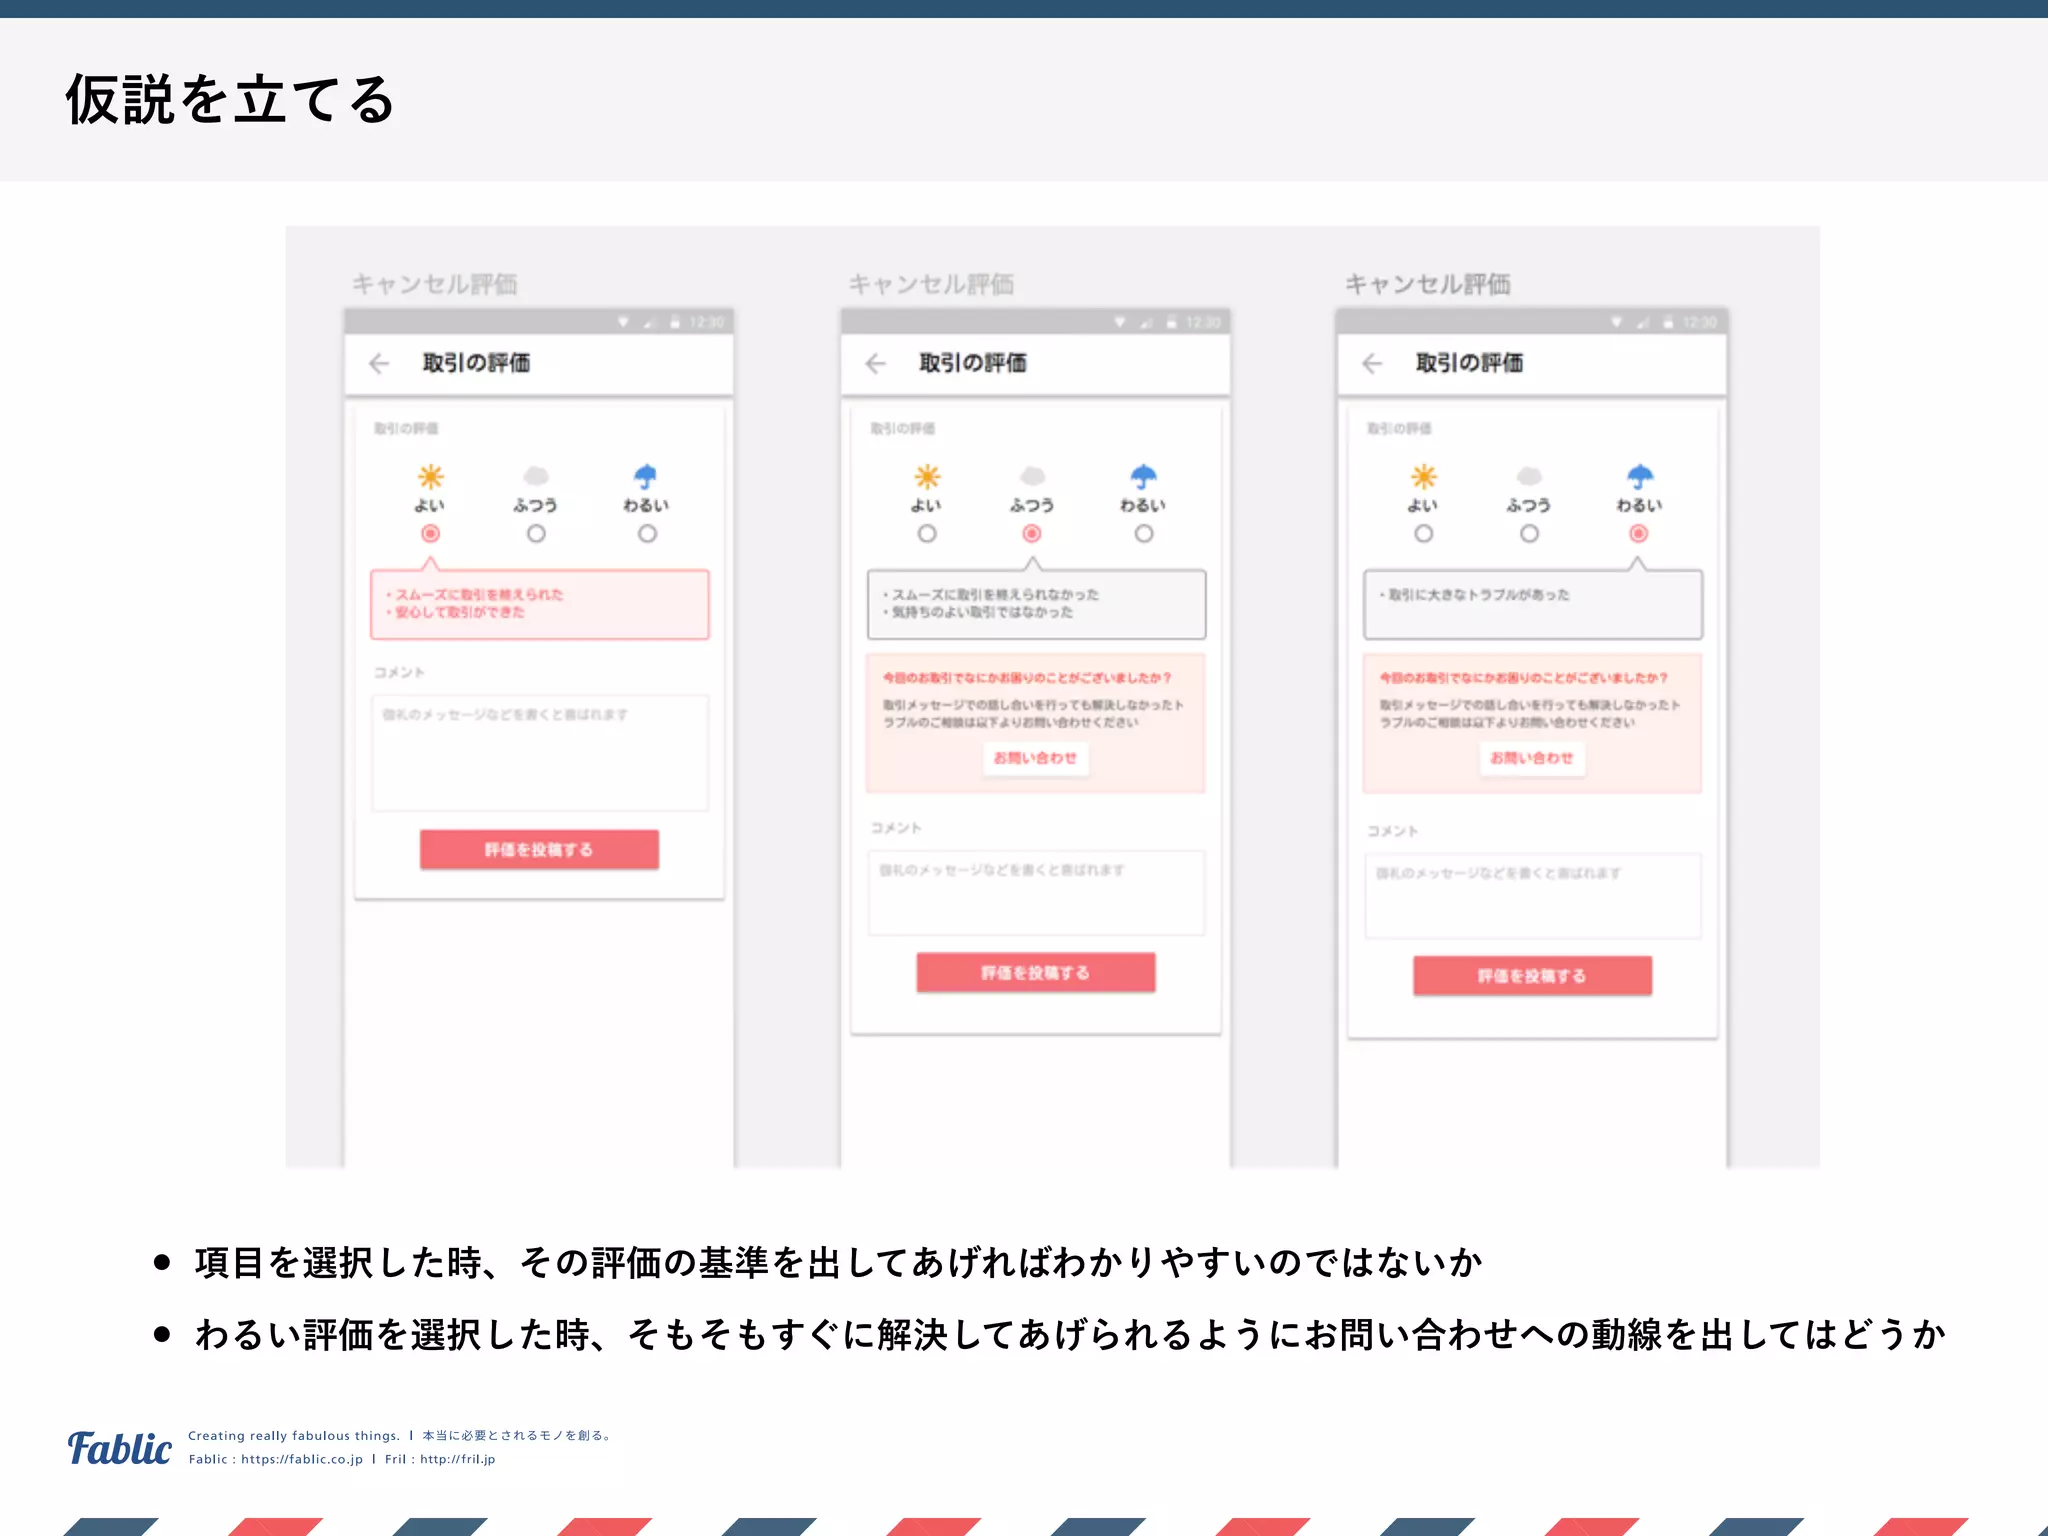Viewport: 2048px width, 1536px height.
Task: Click the Fablic logo in the footer
Action: pyautogui.click(x=119, y=1448)
